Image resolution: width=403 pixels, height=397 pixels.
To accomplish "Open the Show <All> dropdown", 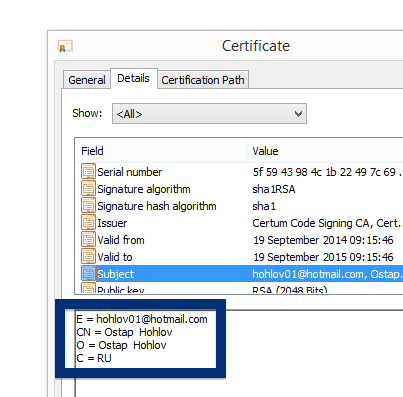I will point(209,114).
